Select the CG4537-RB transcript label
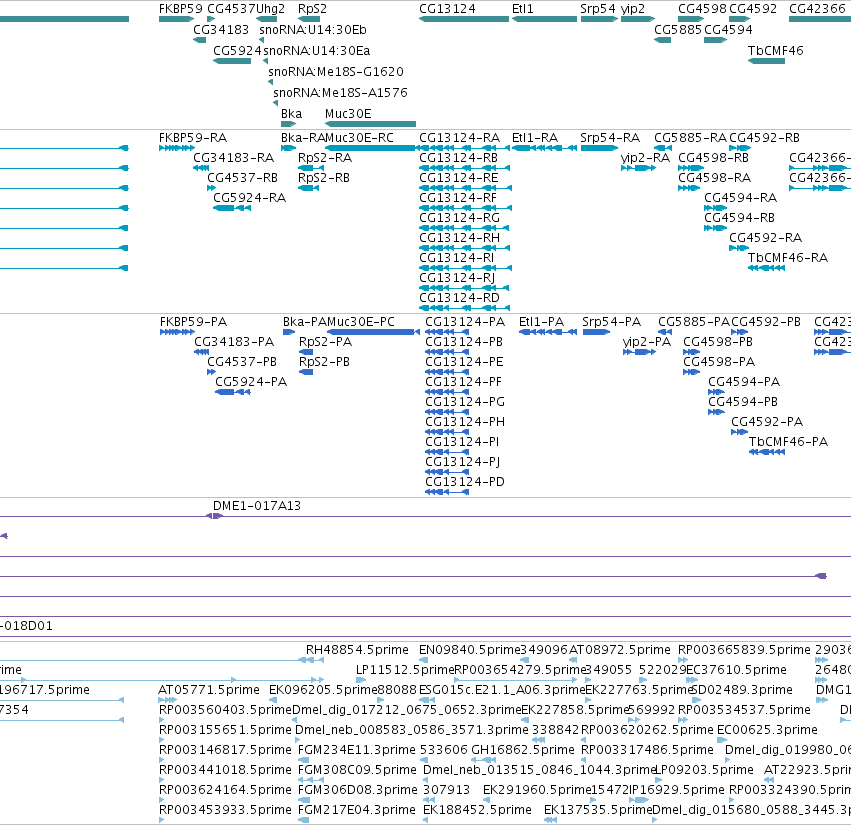 coord(243,178)
